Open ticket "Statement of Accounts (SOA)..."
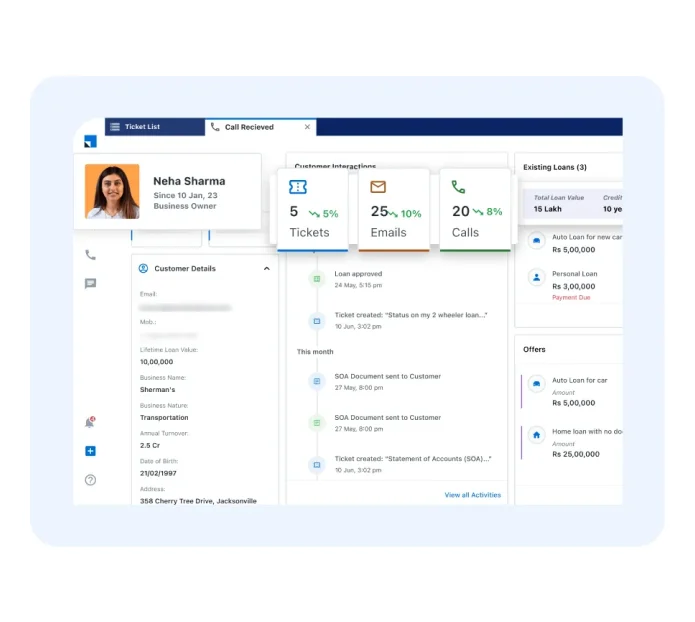695x622 pixels. [413, 459]
